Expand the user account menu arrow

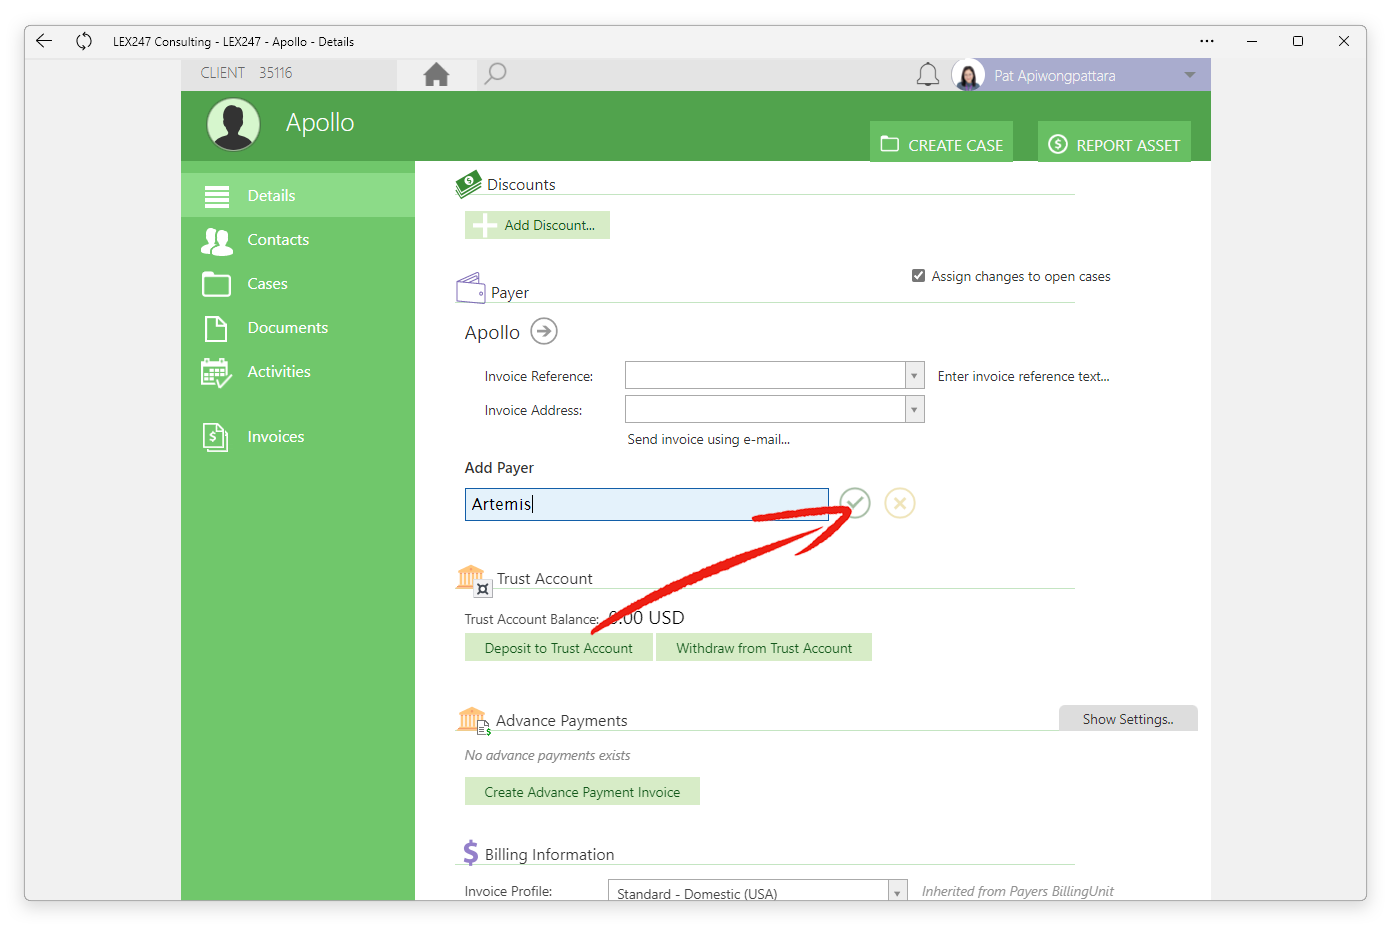[1190, 75]
